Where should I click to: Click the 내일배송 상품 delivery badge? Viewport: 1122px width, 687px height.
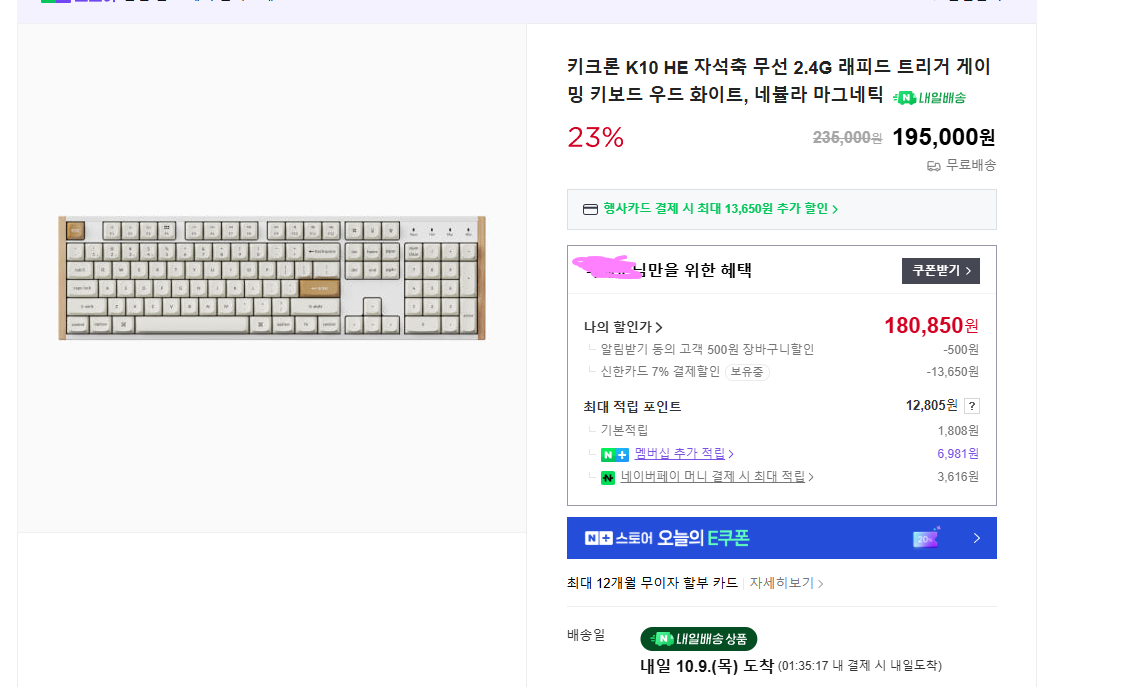(x=699, y=639)
